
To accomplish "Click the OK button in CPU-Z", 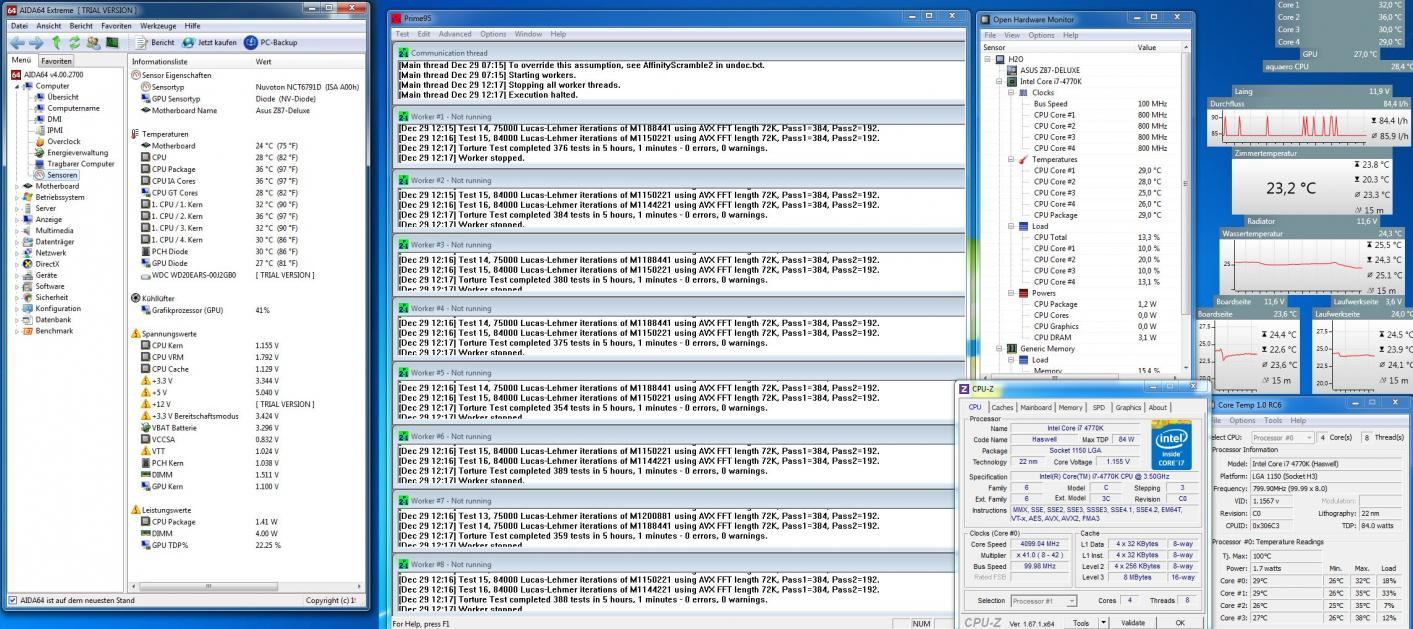I will (1180, 622).
